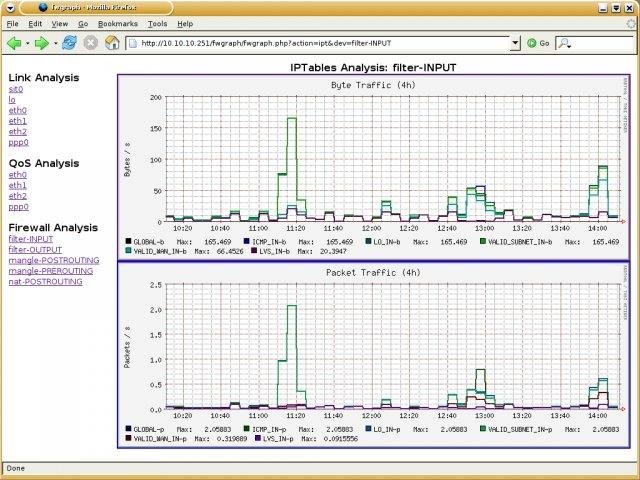Open eth1 under Link Analysis

point(18,121)
